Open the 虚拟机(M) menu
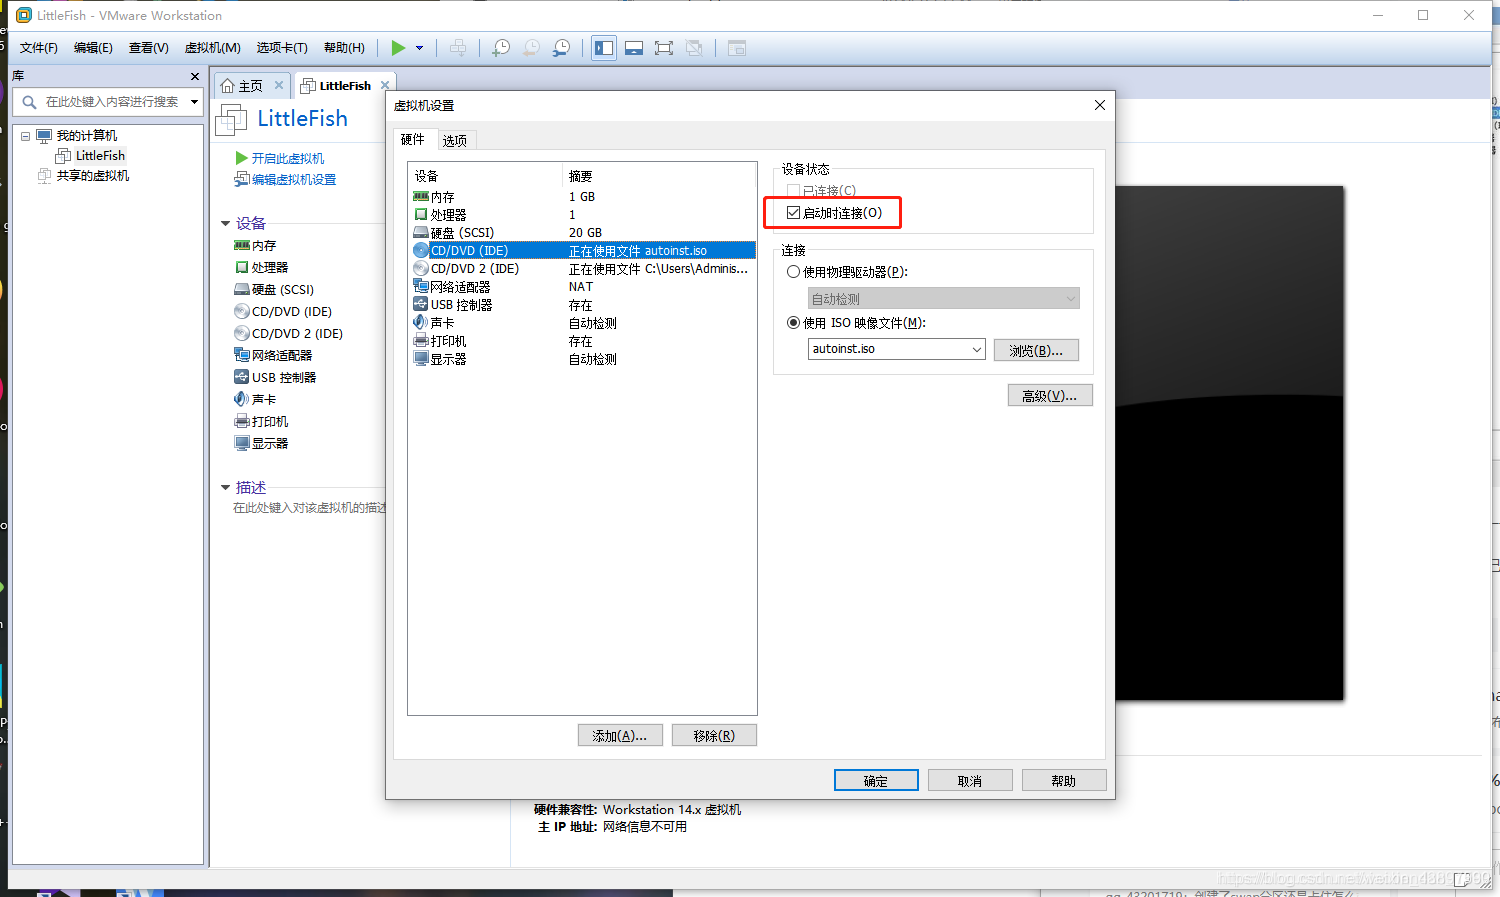The image size is (1500, 897). (213, 48)
